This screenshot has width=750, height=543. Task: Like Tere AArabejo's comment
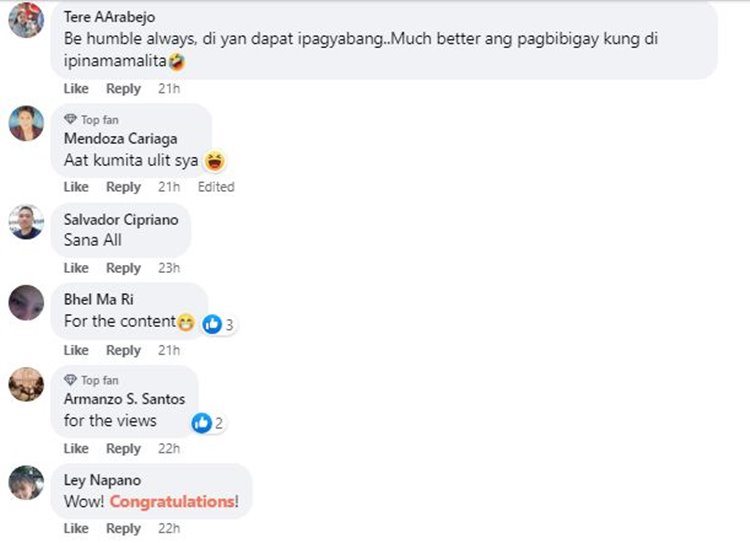(76, 89)
